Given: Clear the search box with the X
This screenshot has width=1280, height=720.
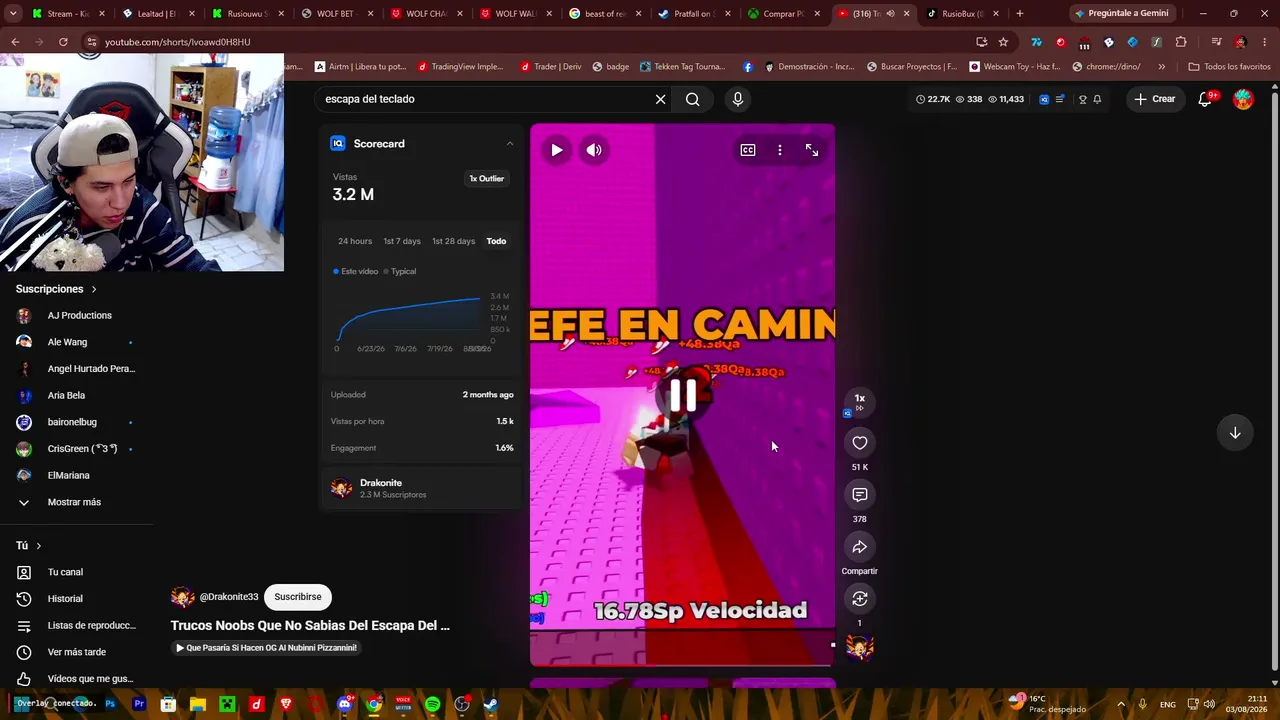Looking at the screenshot, I should [x=660, y=99].
